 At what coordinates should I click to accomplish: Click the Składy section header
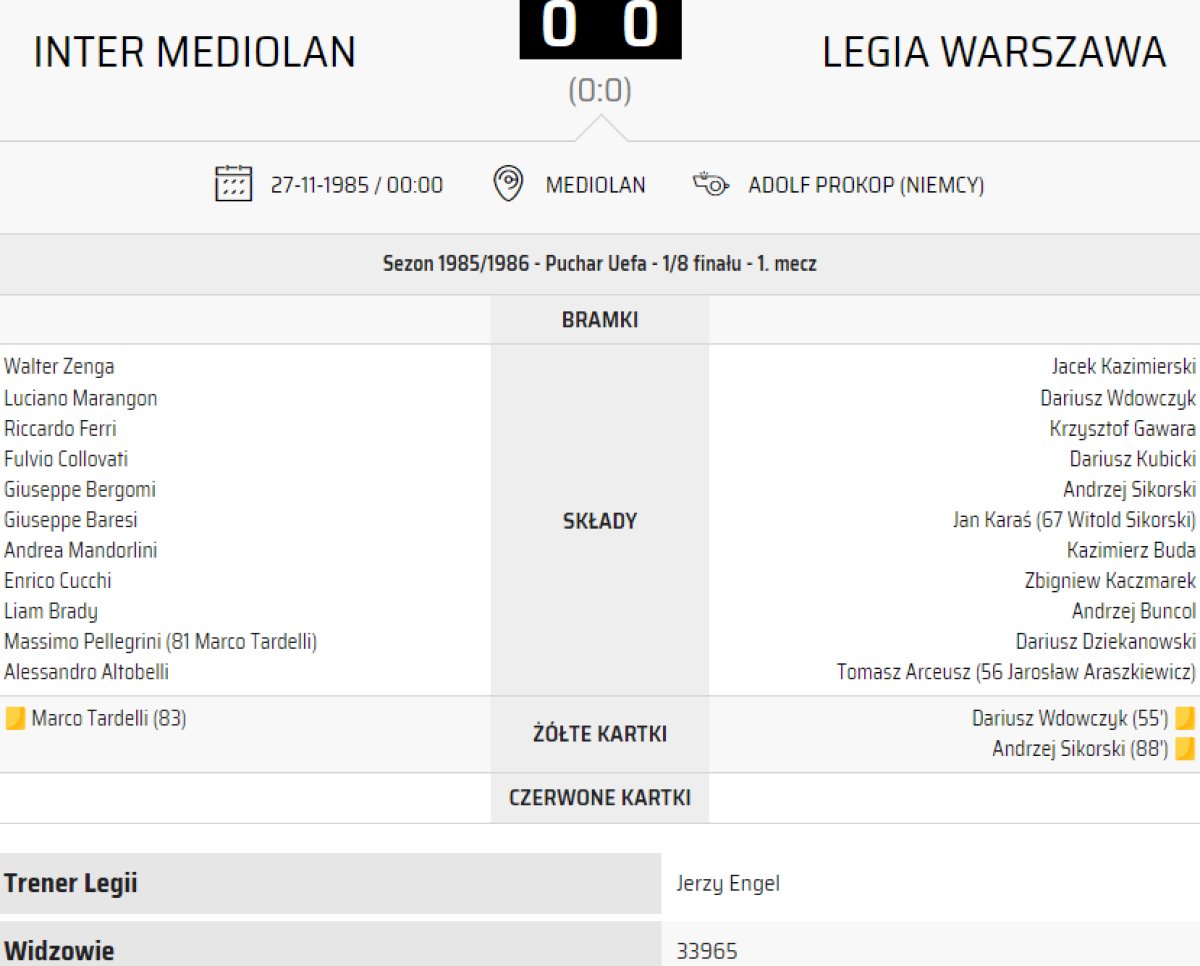point(600,521)
